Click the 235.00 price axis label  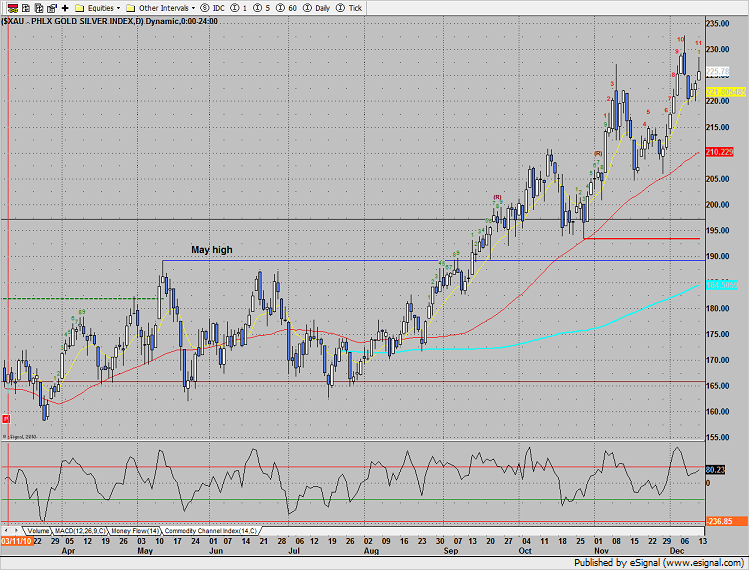(717, 23)
